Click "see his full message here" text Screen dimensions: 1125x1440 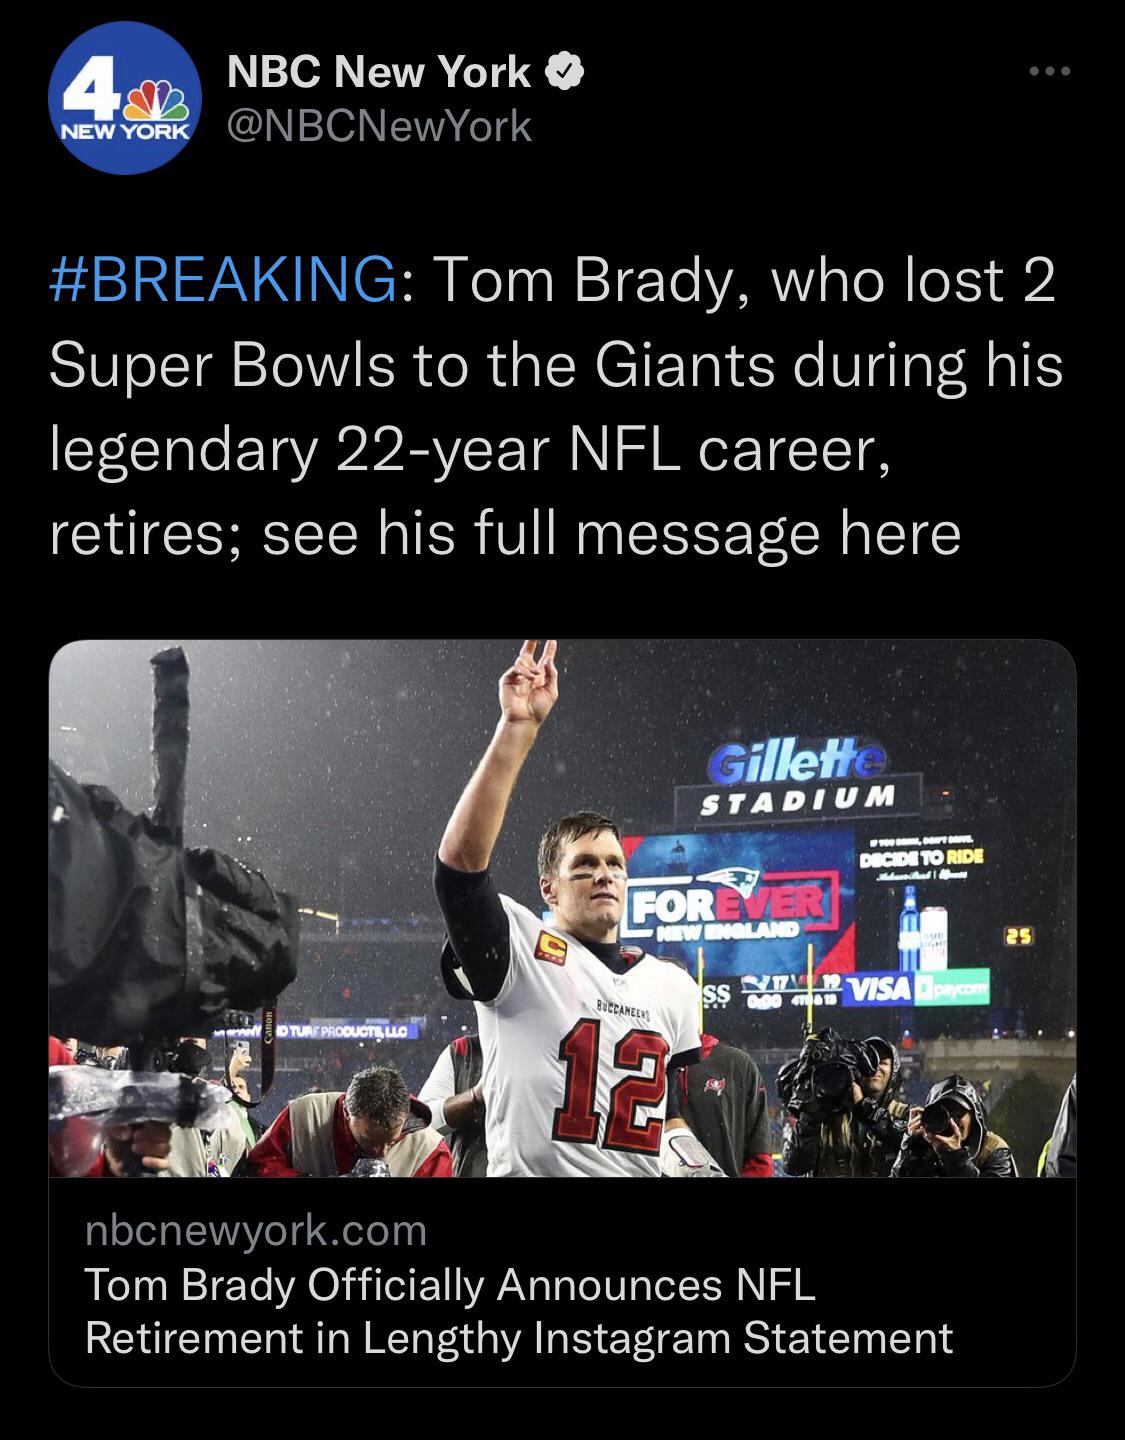point(611,533)
